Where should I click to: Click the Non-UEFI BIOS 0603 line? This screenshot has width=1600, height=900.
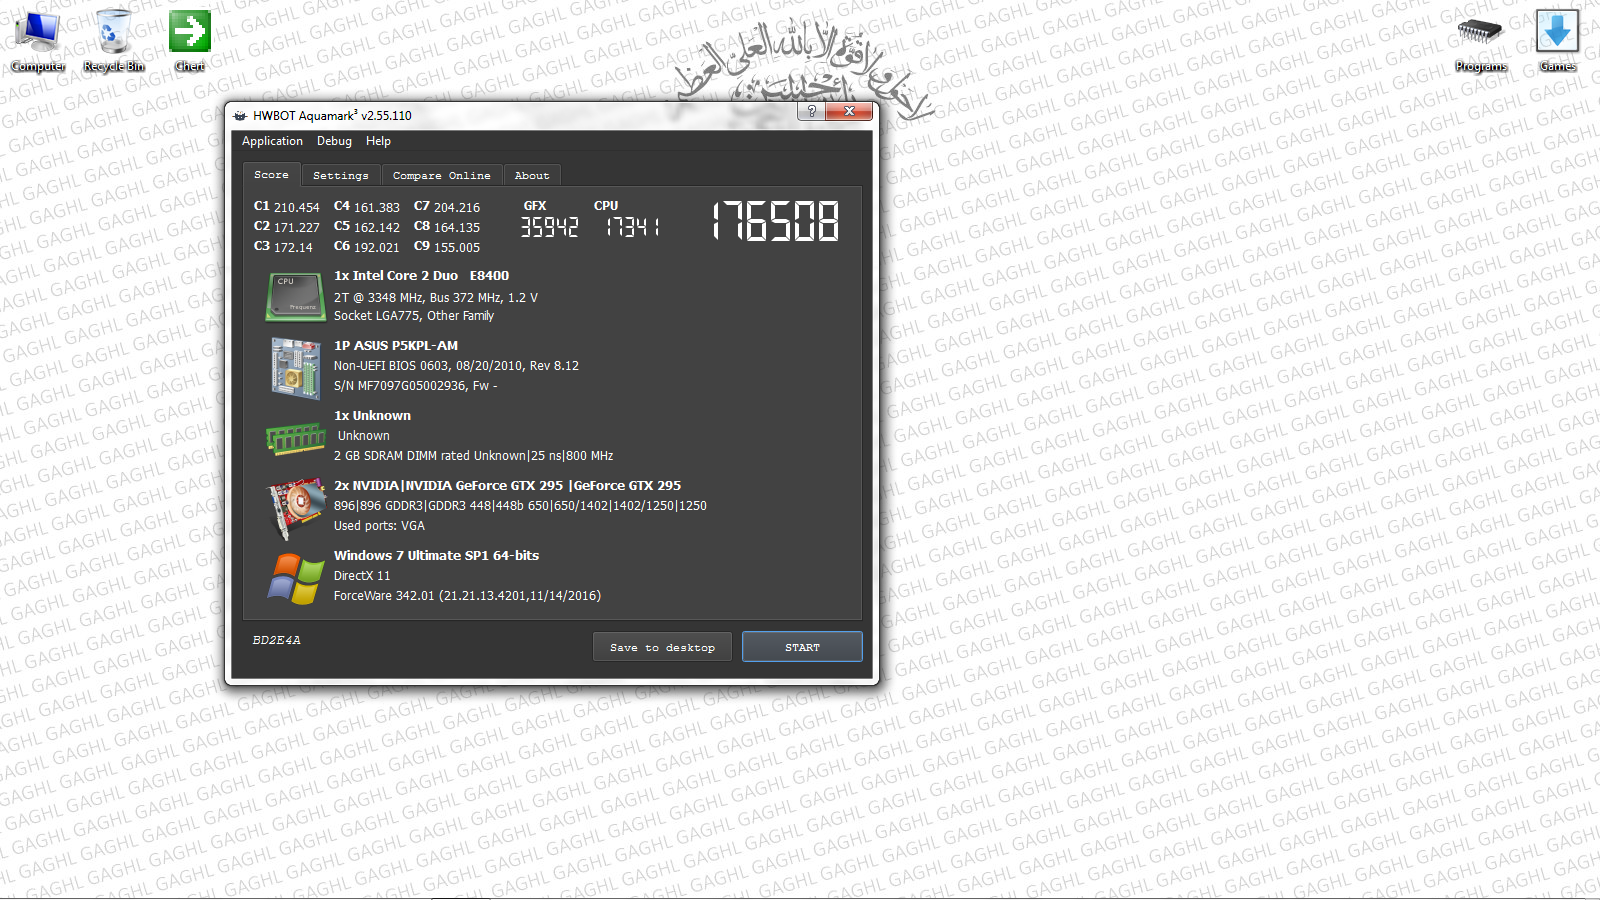456,366
